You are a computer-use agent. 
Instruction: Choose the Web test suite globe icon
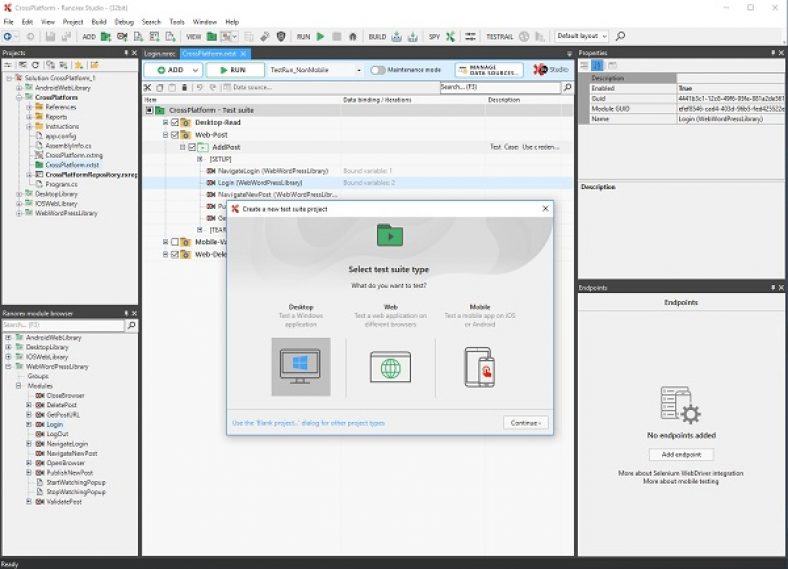[390, 367]
